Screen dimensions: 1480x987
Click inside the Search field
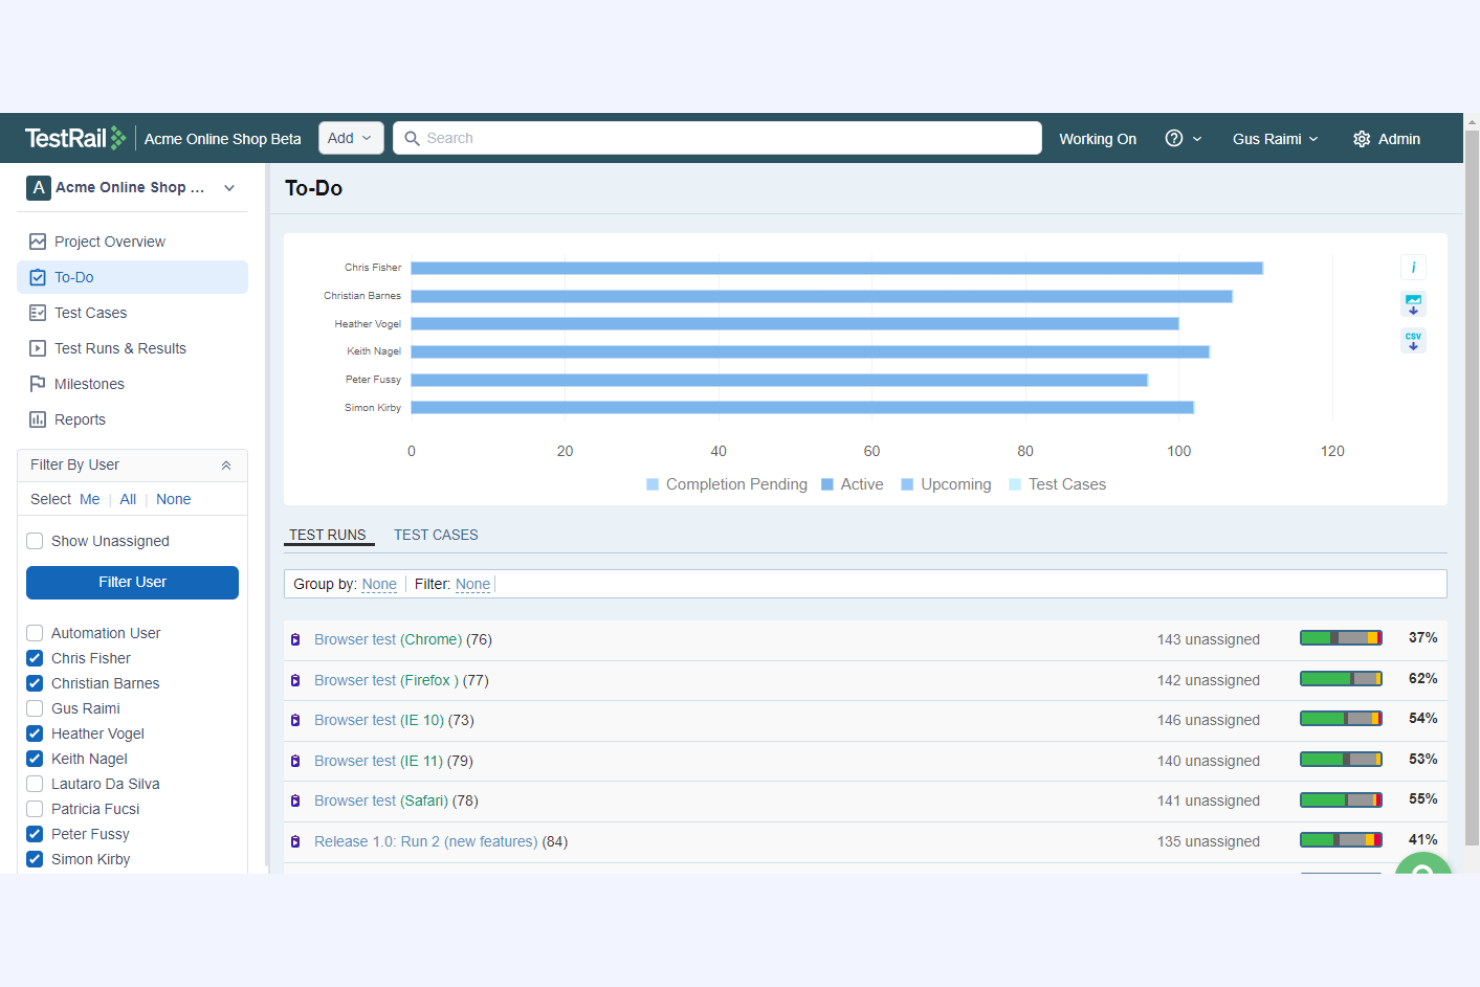coord(716,138)
